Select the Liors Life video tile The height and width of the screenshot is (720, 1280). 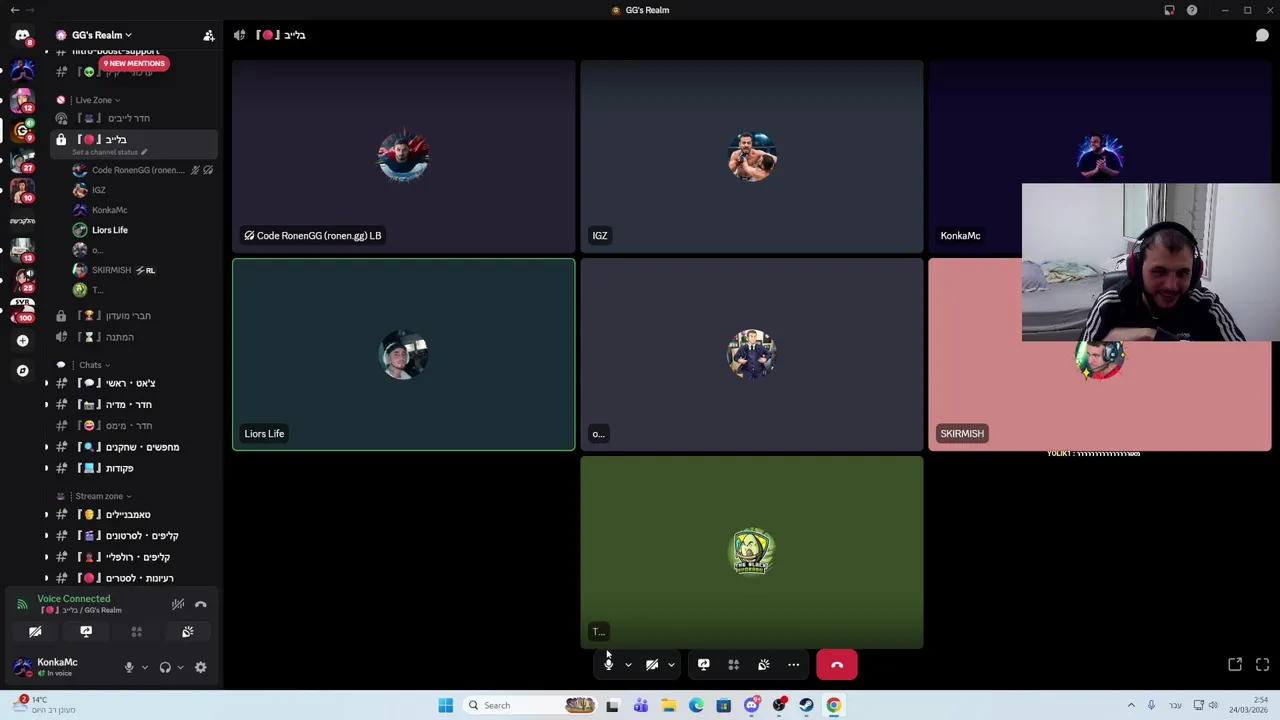(x=404, y=355)
